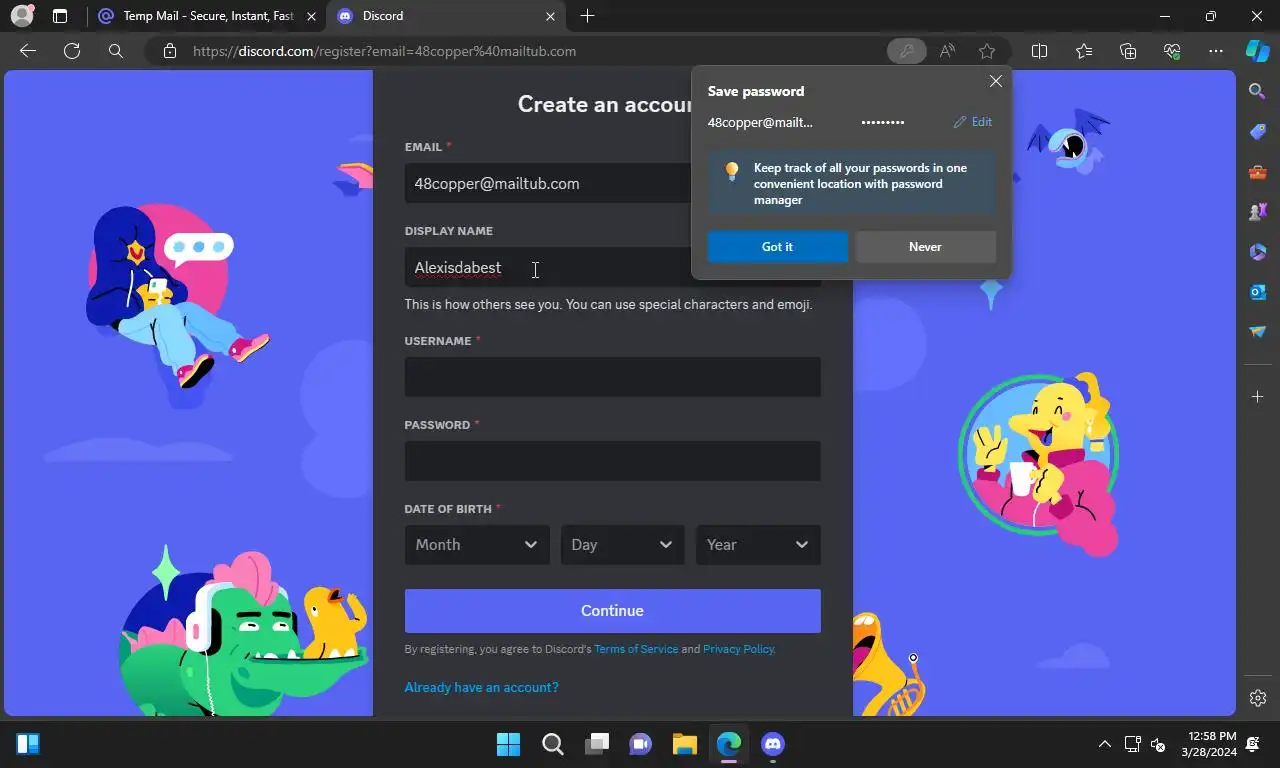Image resolution: width=1280 pixels, height=768 pixels.
Task: Click Already have an account link
Action: [x=481, y=687]
